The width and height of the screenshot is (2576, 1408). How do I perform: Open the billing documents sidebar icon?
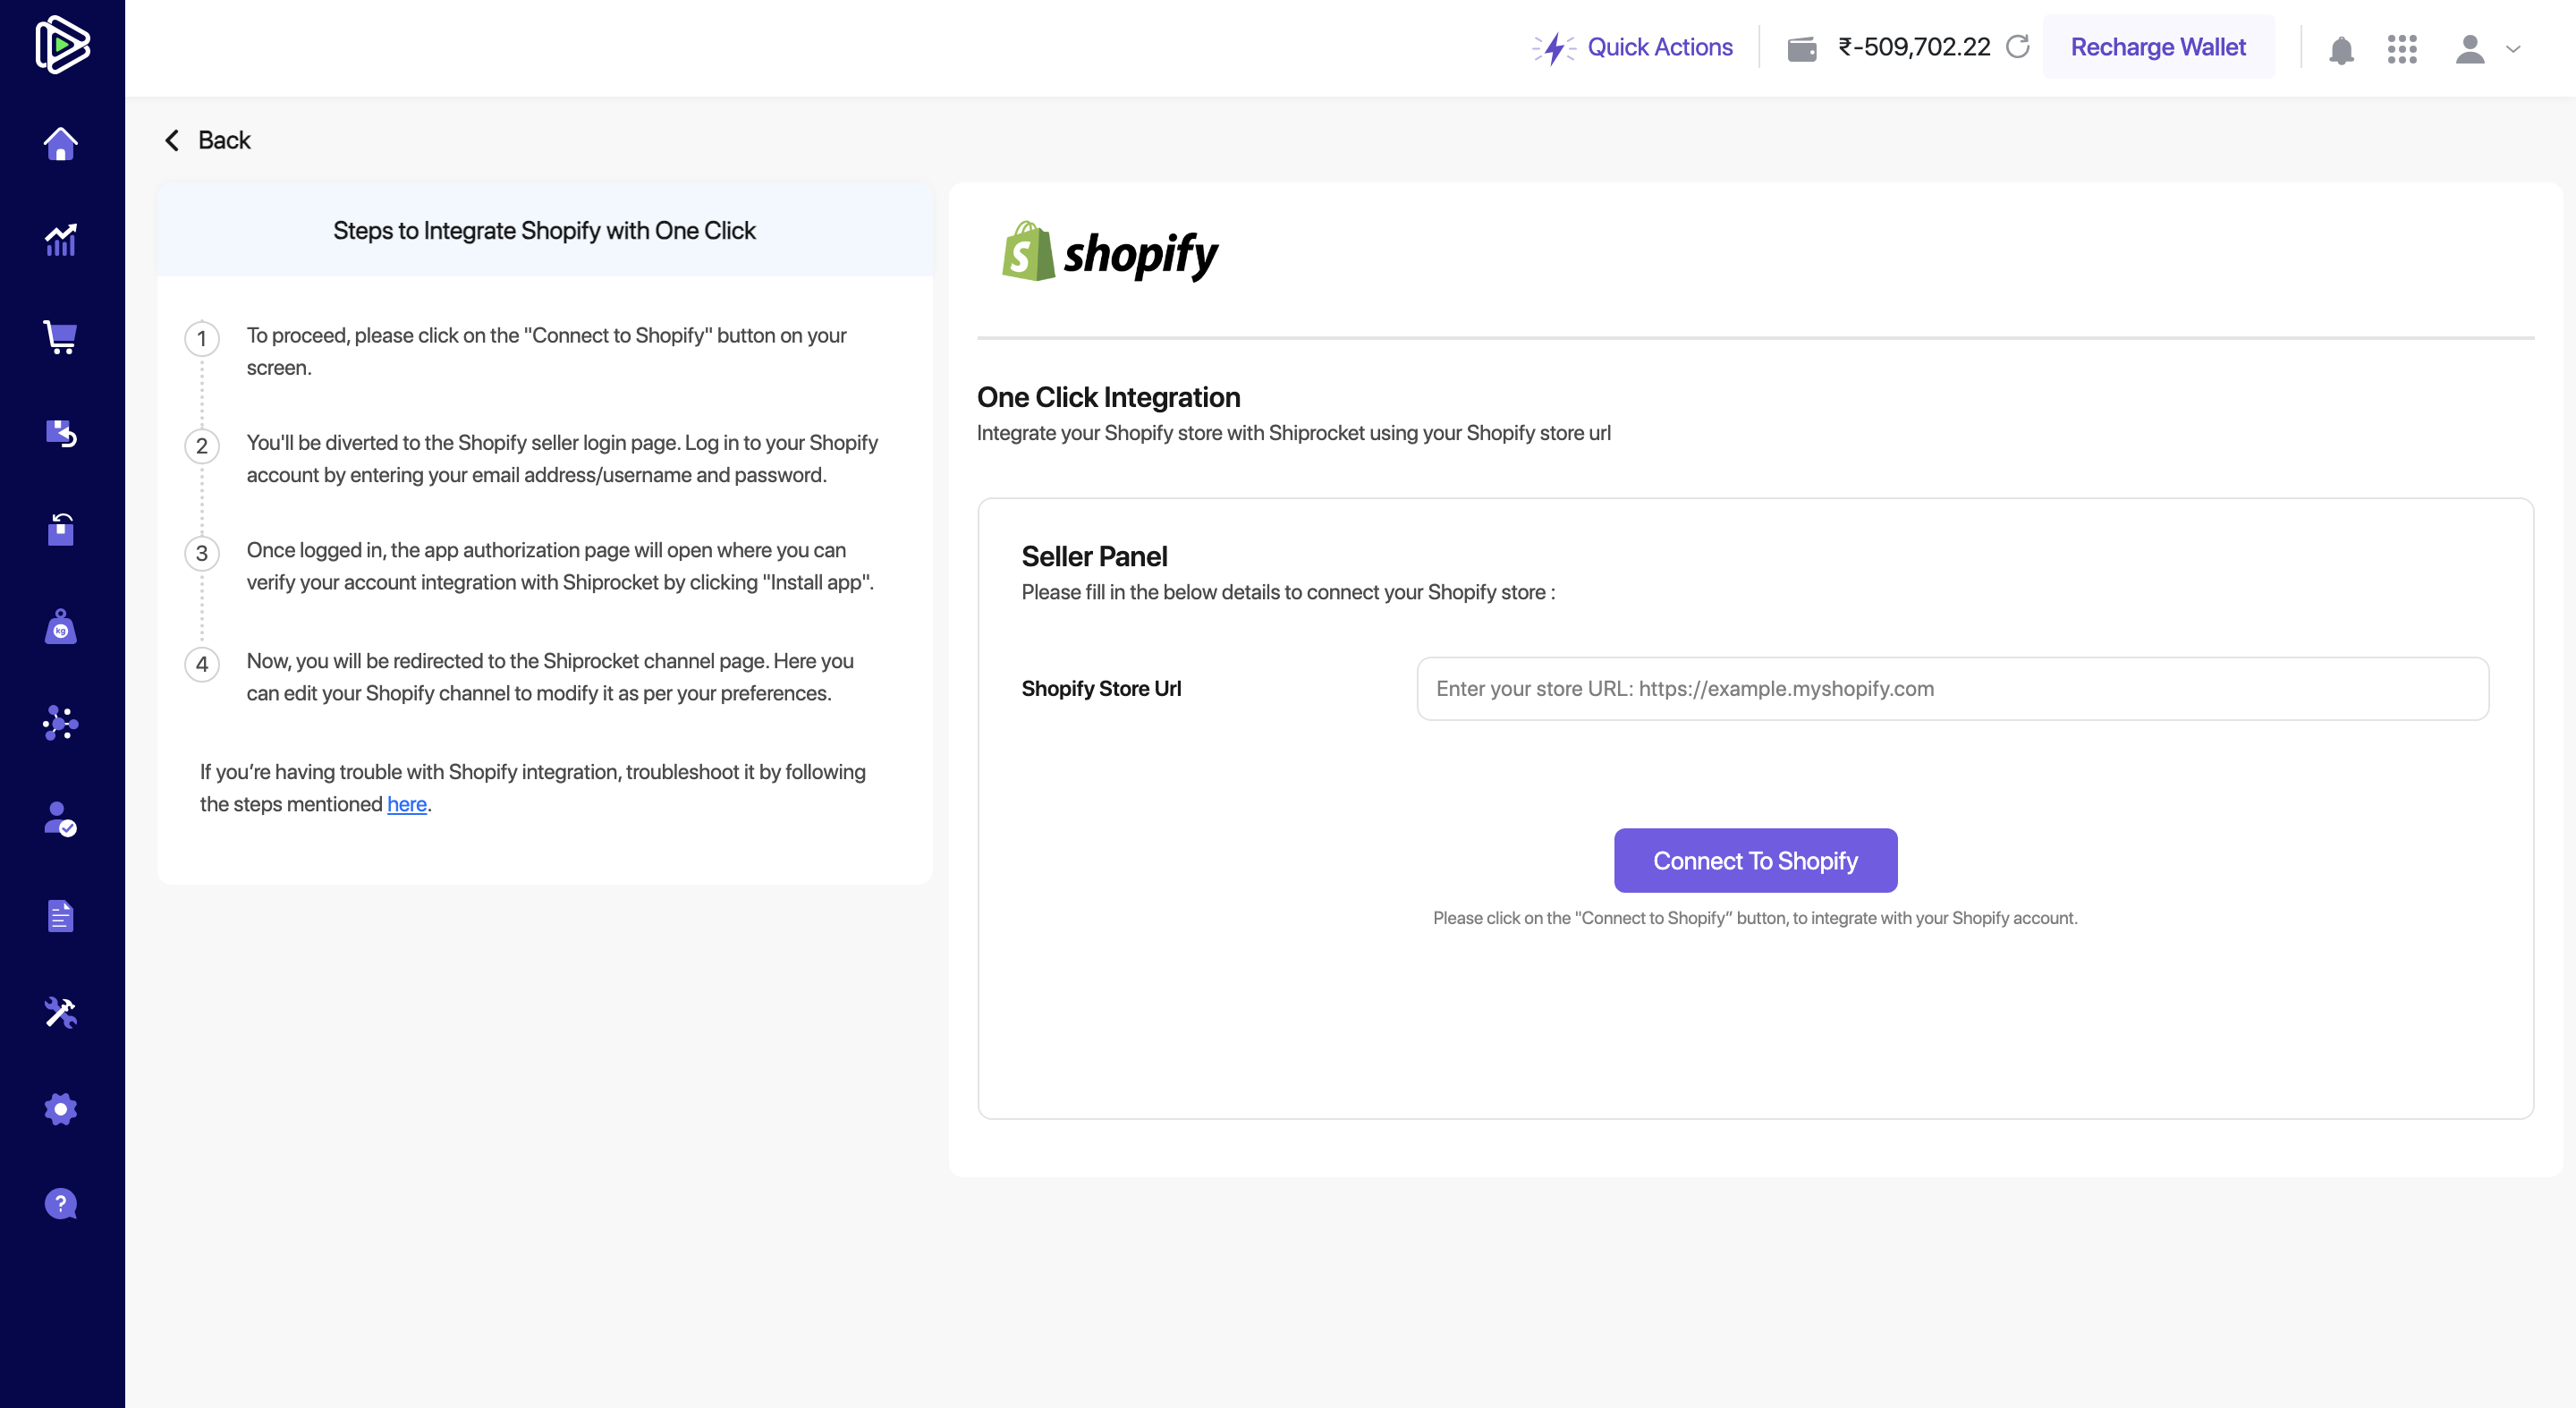click(61, 916)
